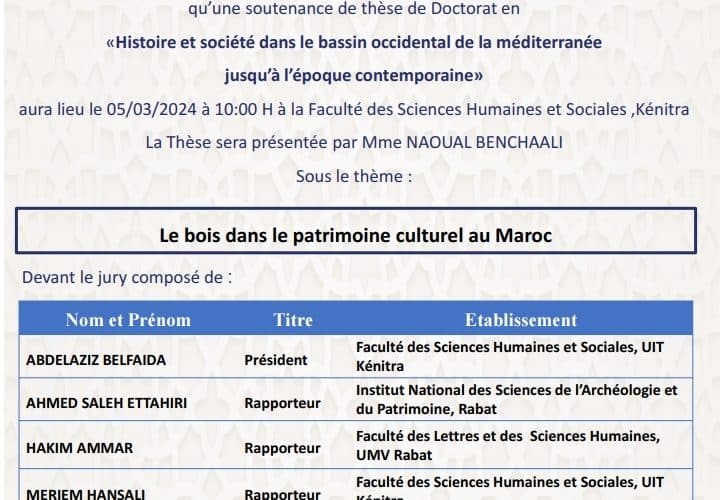Click Rapporteur cell in Hakim Ammar row
Screen dimensions: 720x500
pos(282,449)
